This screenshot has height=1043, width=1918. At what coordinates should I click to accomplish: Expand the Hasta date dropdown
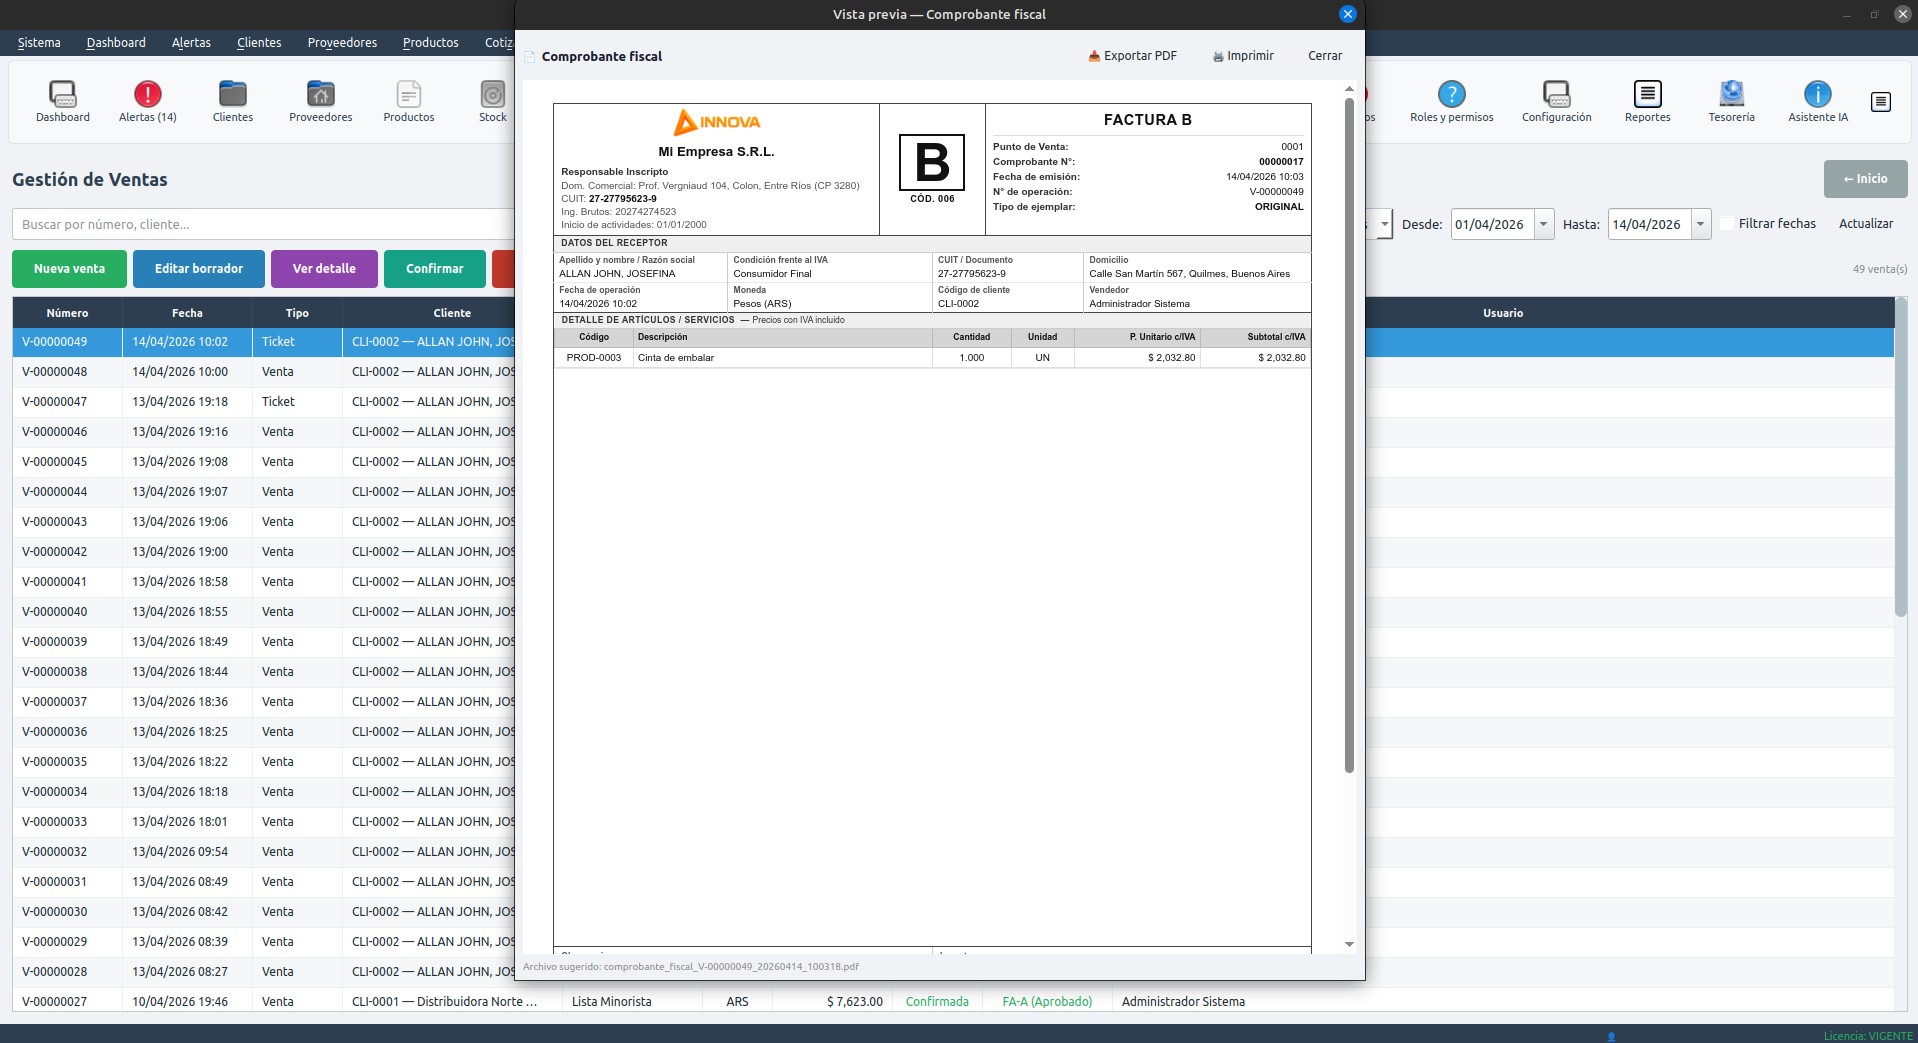[x=1700, y=224]
